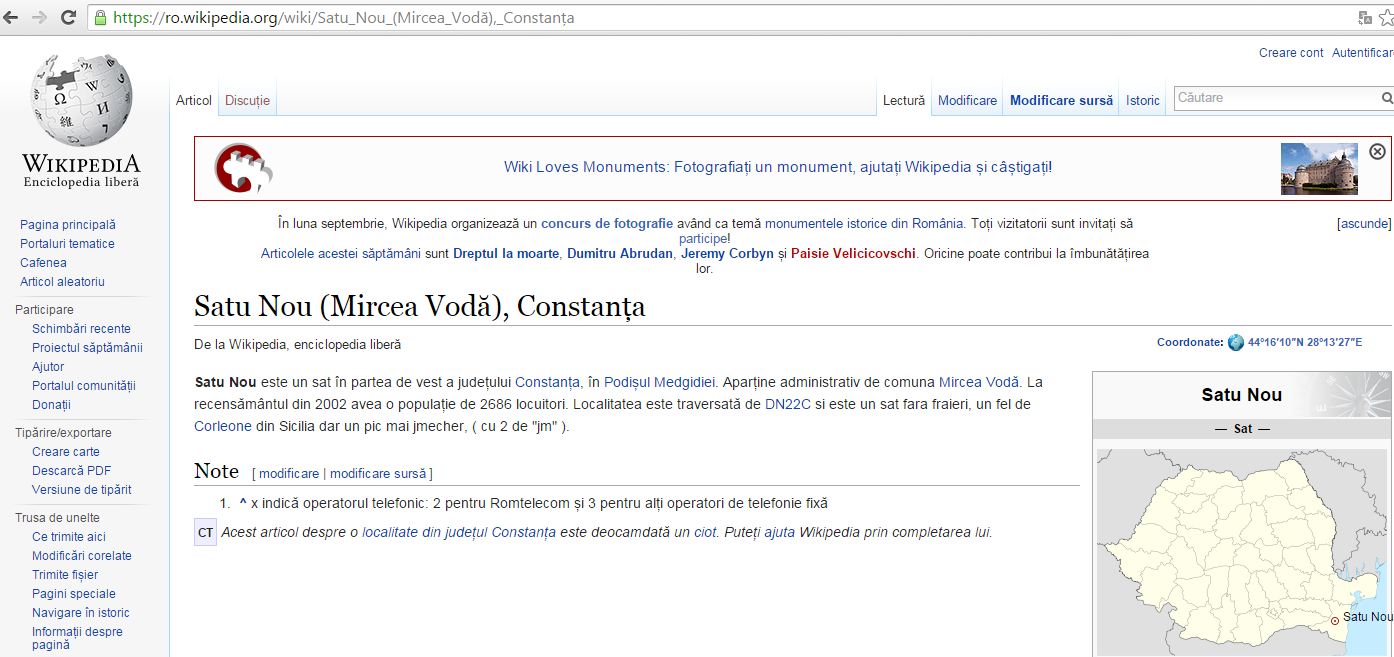Close the Wiki Loves Monuments banner
Viewport: 1394px width, 657px height.
tap(1377, 151)
